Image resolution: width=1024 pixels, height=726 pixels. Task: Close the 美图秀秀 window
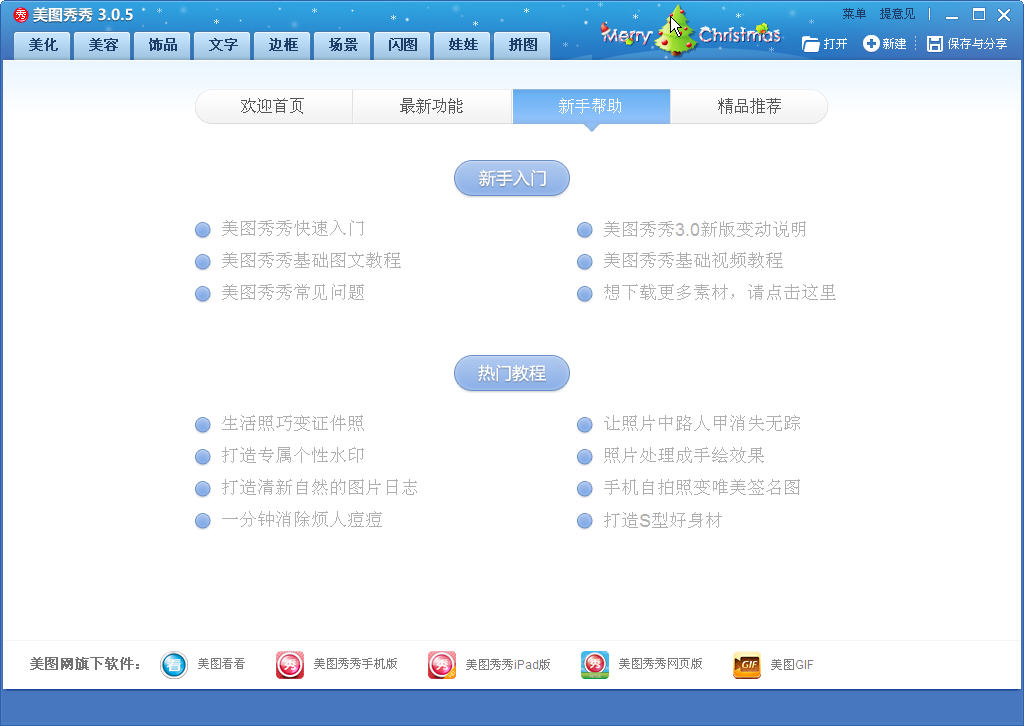click(x=1004, y=14)
